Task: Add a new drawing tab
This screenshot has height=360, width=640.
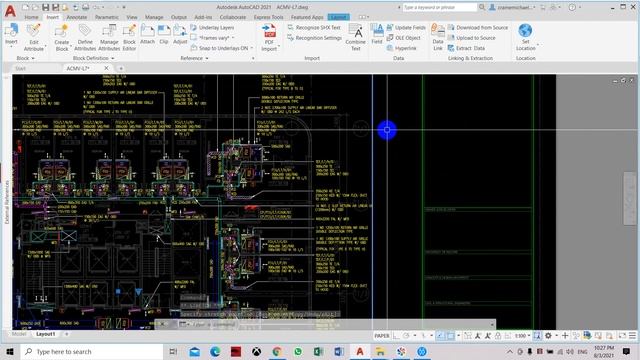Action: (x=121, y=68)
